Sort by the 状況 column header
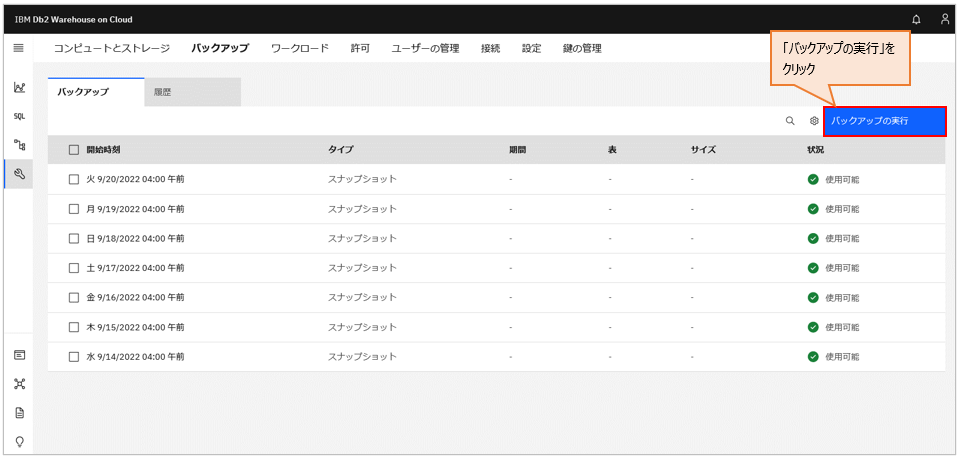The width and height of the screenshot is (961, 457). tap(816, 149)
